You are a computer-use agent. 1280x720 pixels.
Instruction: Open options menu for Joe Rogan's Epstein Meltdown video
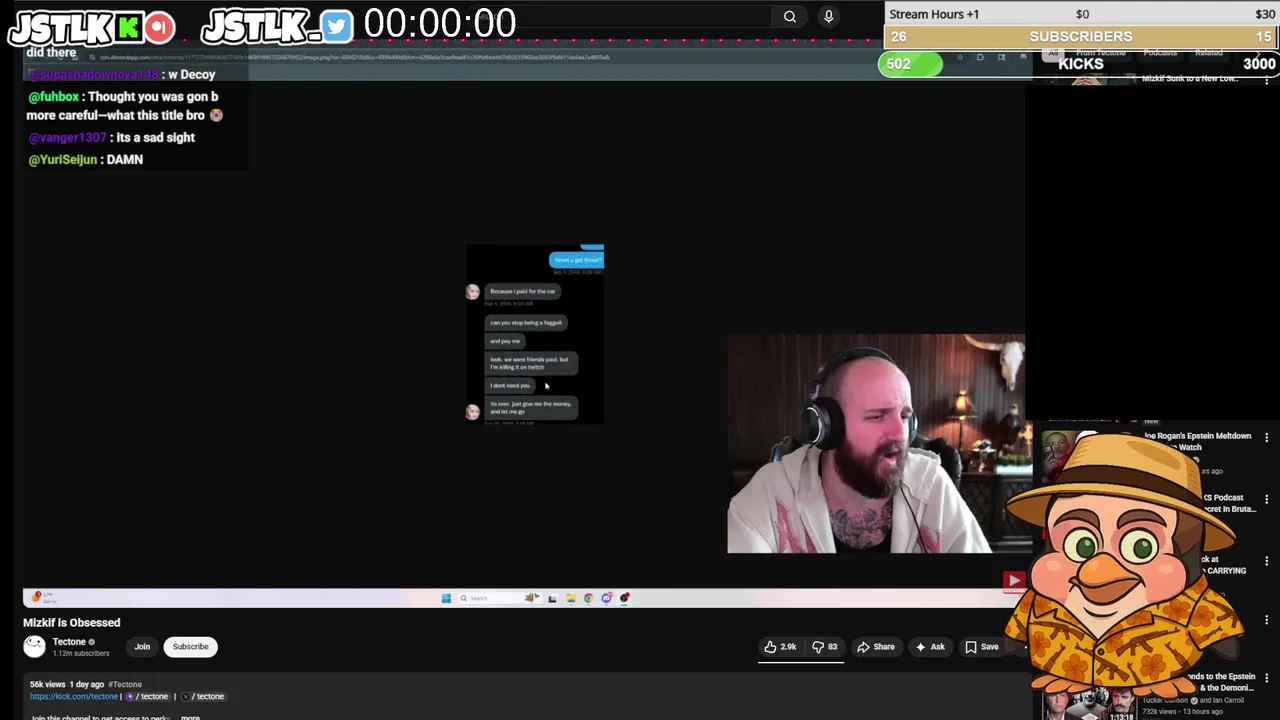tap(1266, 438)
